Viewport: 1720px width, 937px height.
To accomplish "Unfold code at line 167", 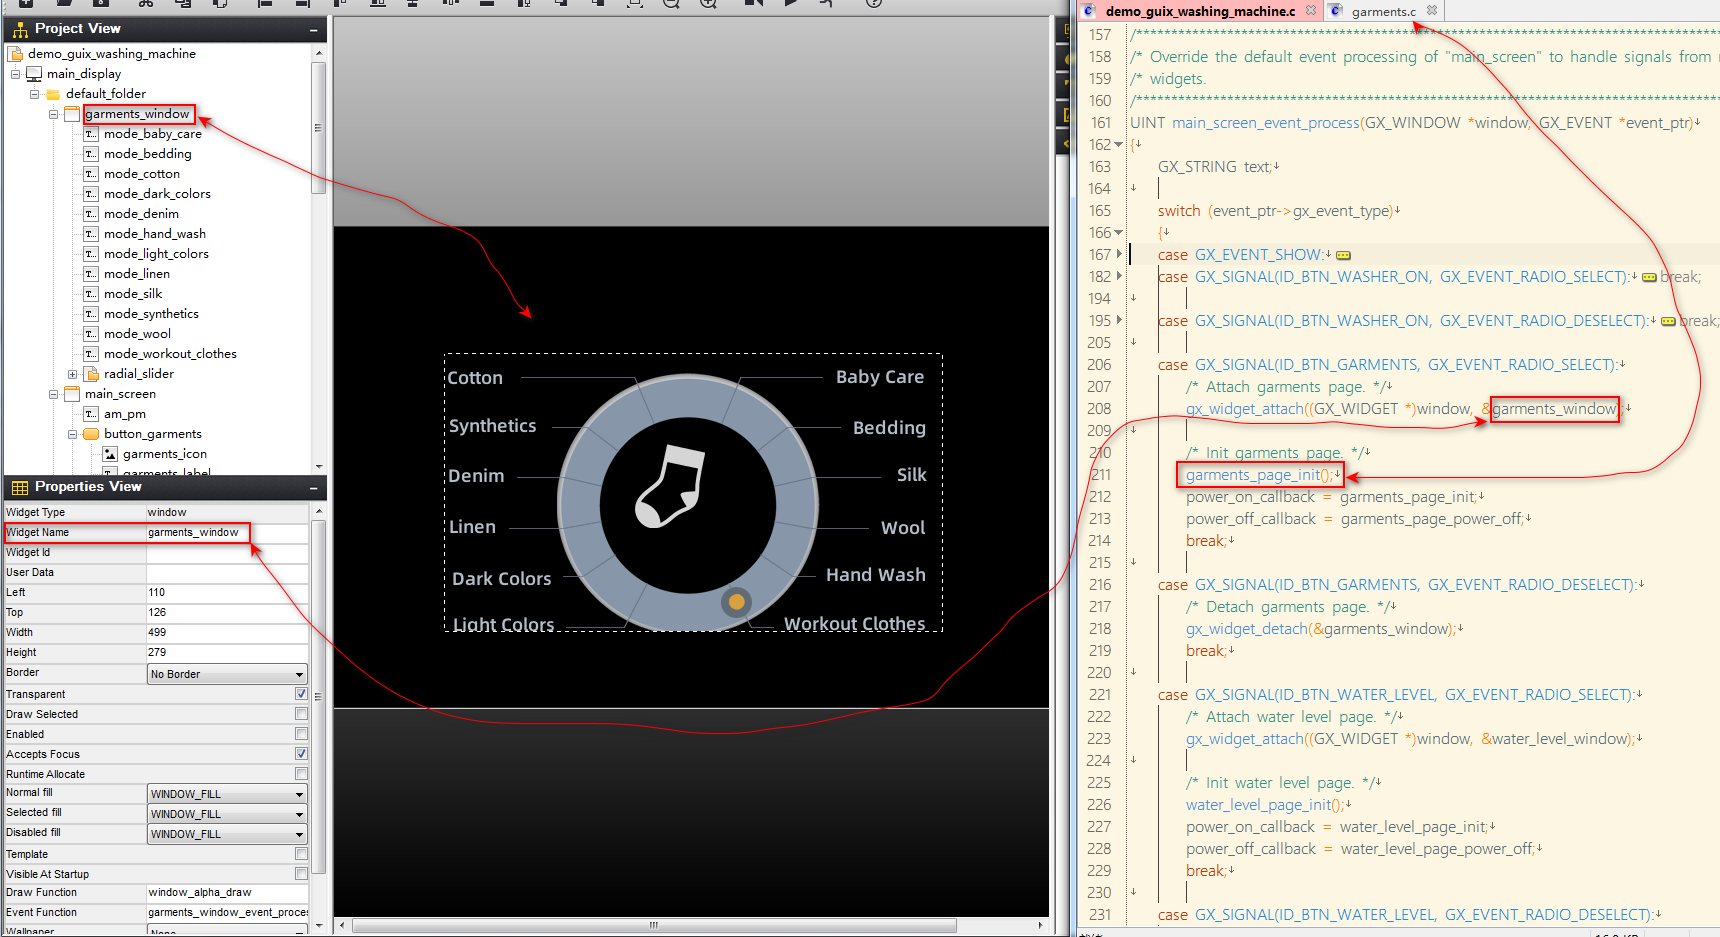I will coord(1119,255).
